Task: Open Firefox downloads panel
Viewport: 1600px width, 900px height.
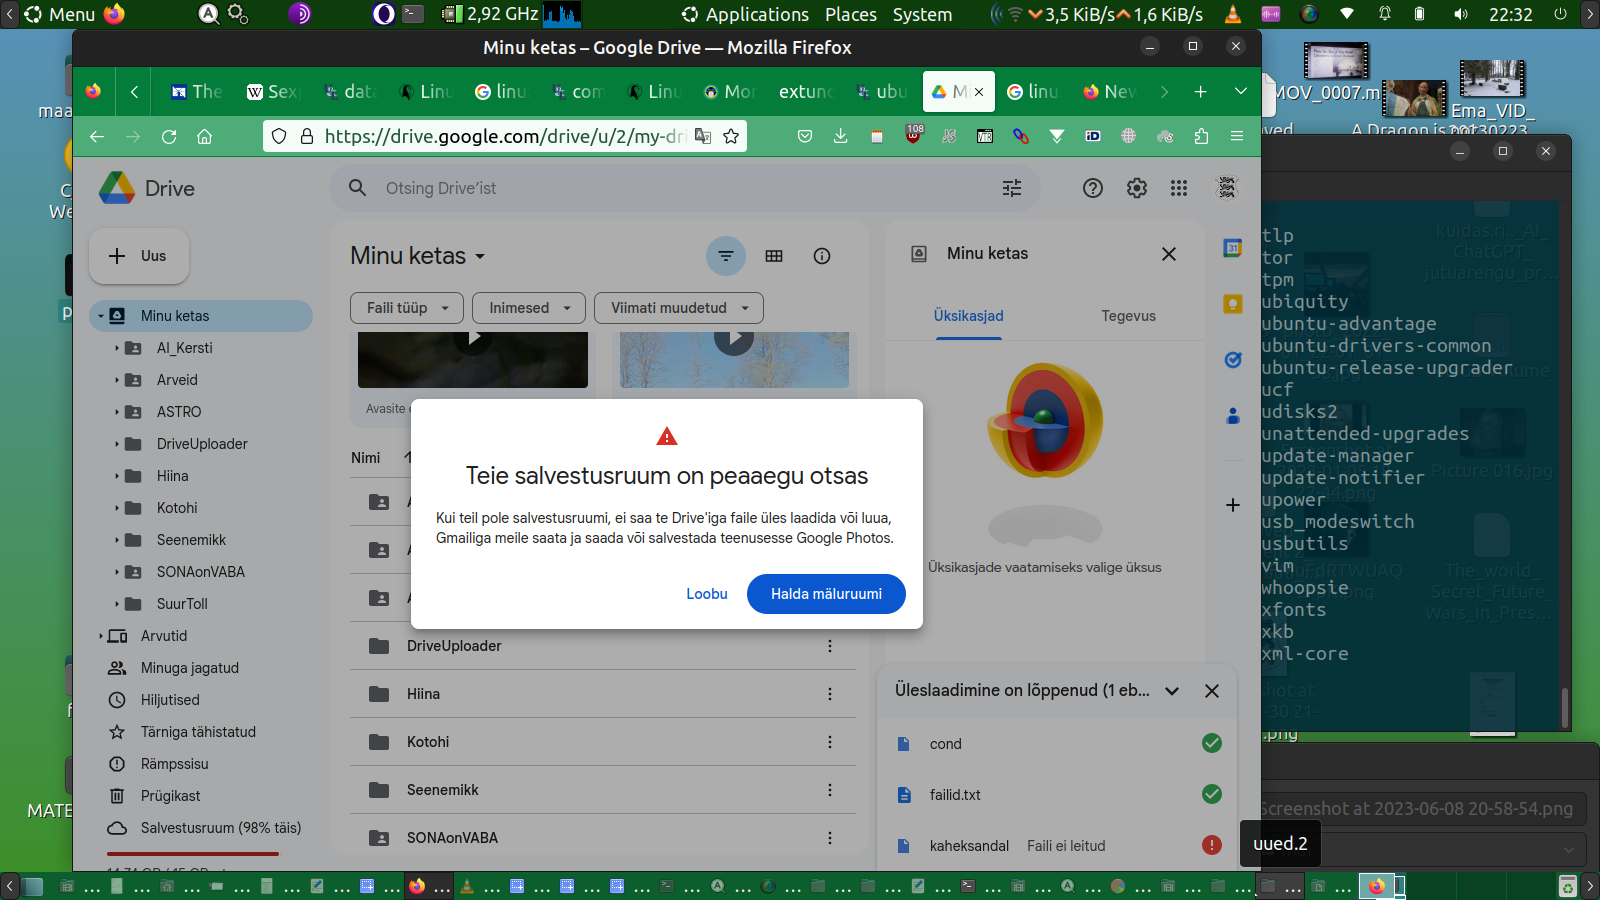Action: click(x=841, y=136)
